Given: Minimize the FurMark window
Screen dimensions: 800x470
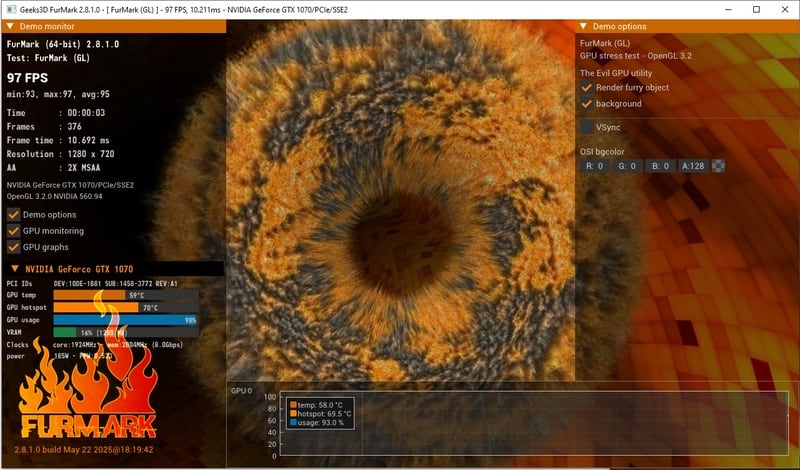Looking at the screenshot, I should pyautogui.click(x=728, y=9).
